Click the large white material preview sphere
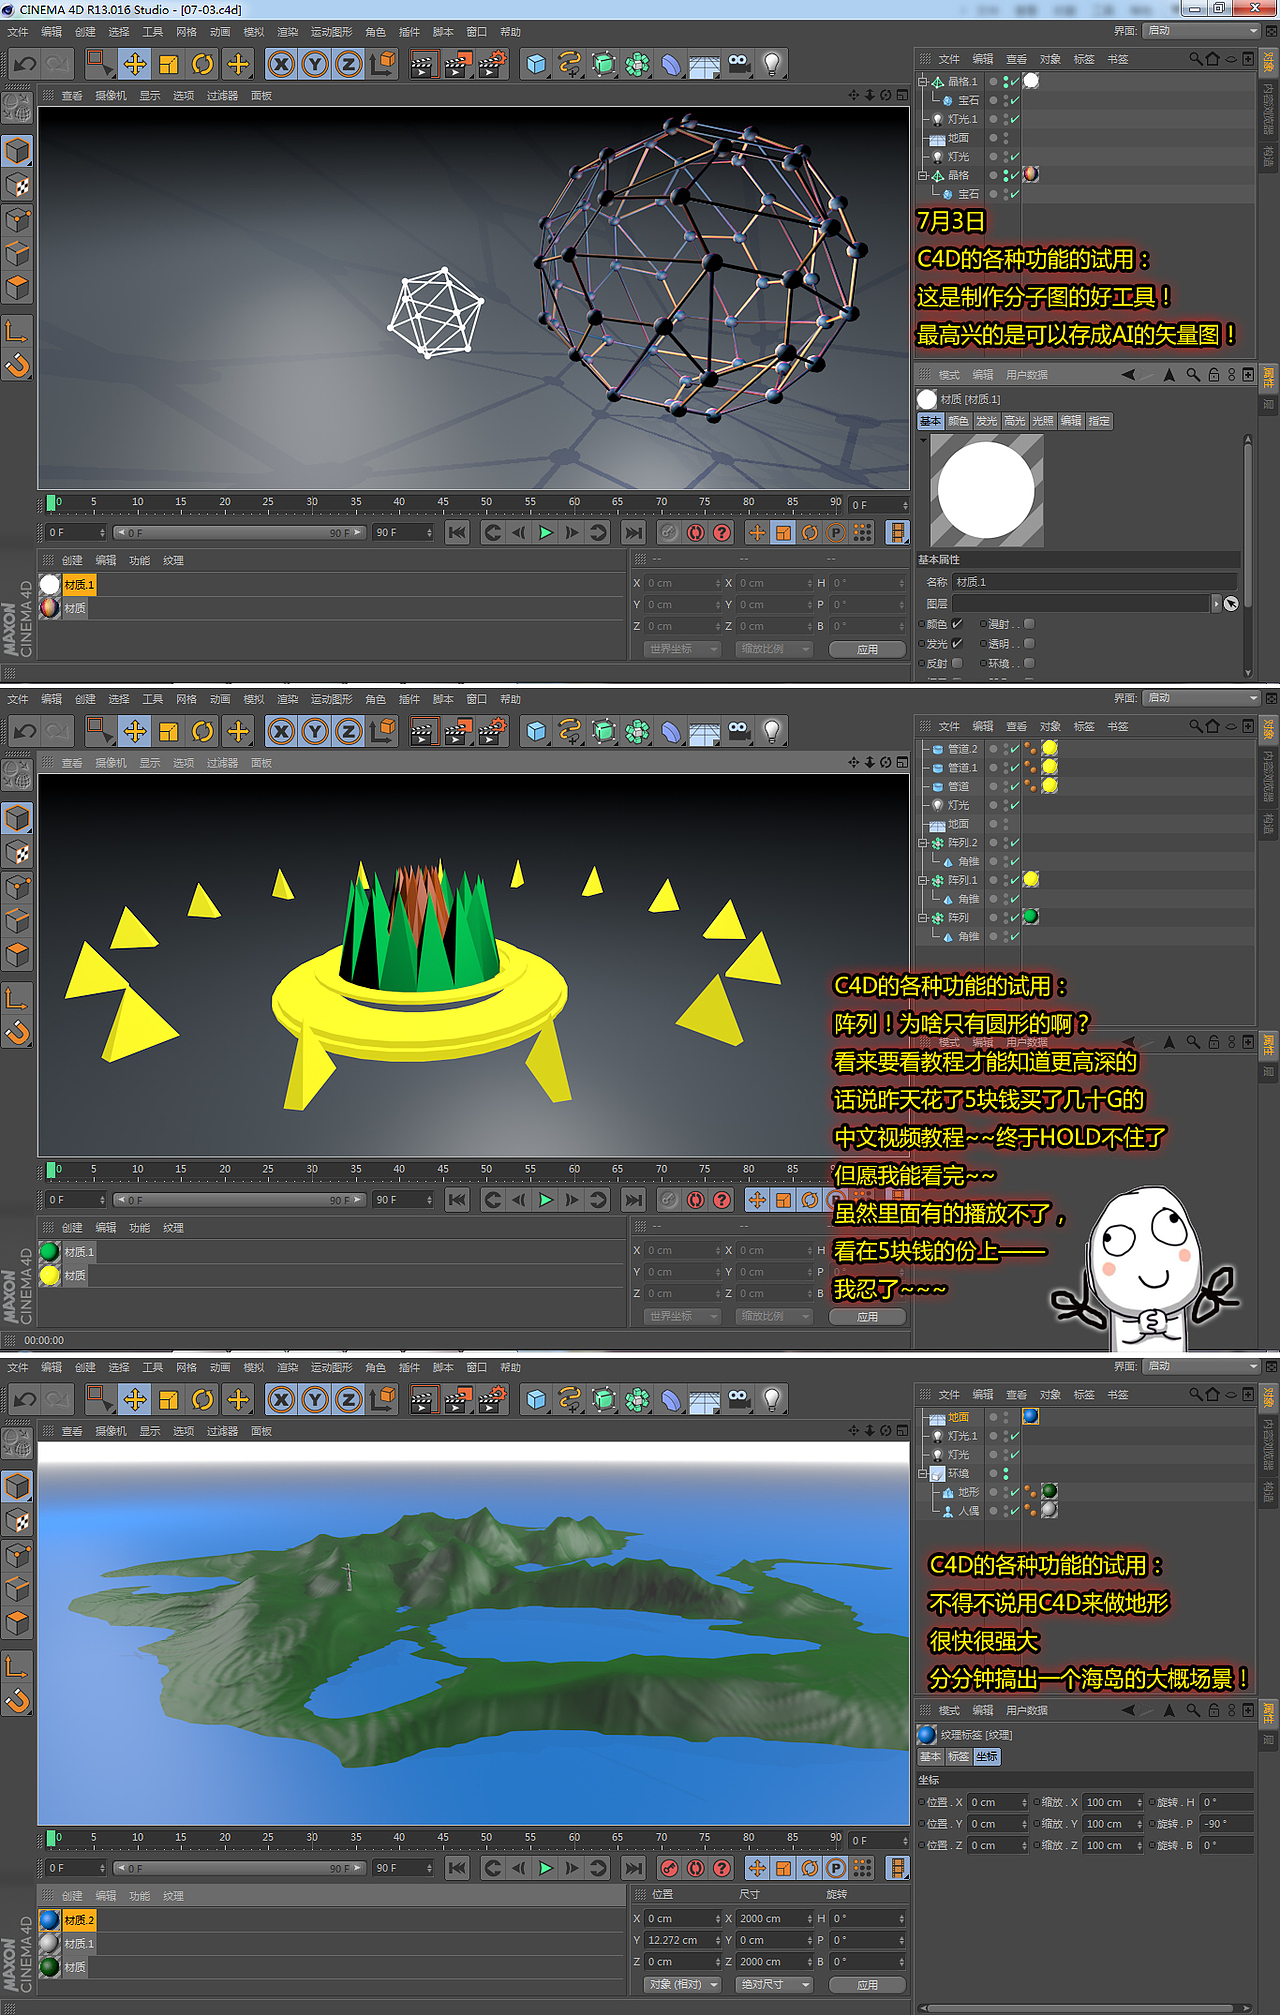 coord(986,490)
